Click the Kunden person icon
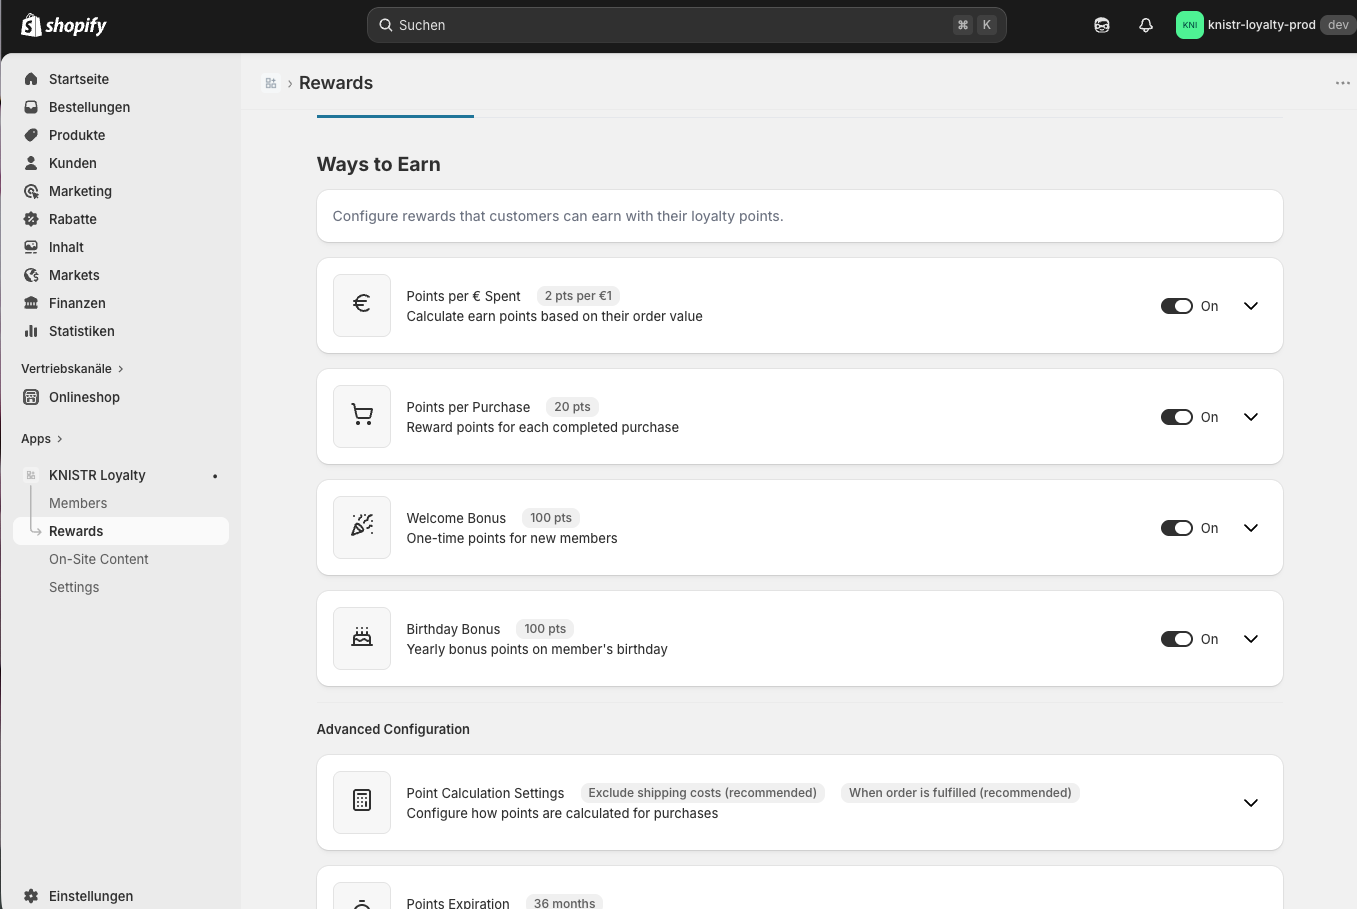Image resolution: width=1357 pixels, height=909 pixels. coord(31,163)
